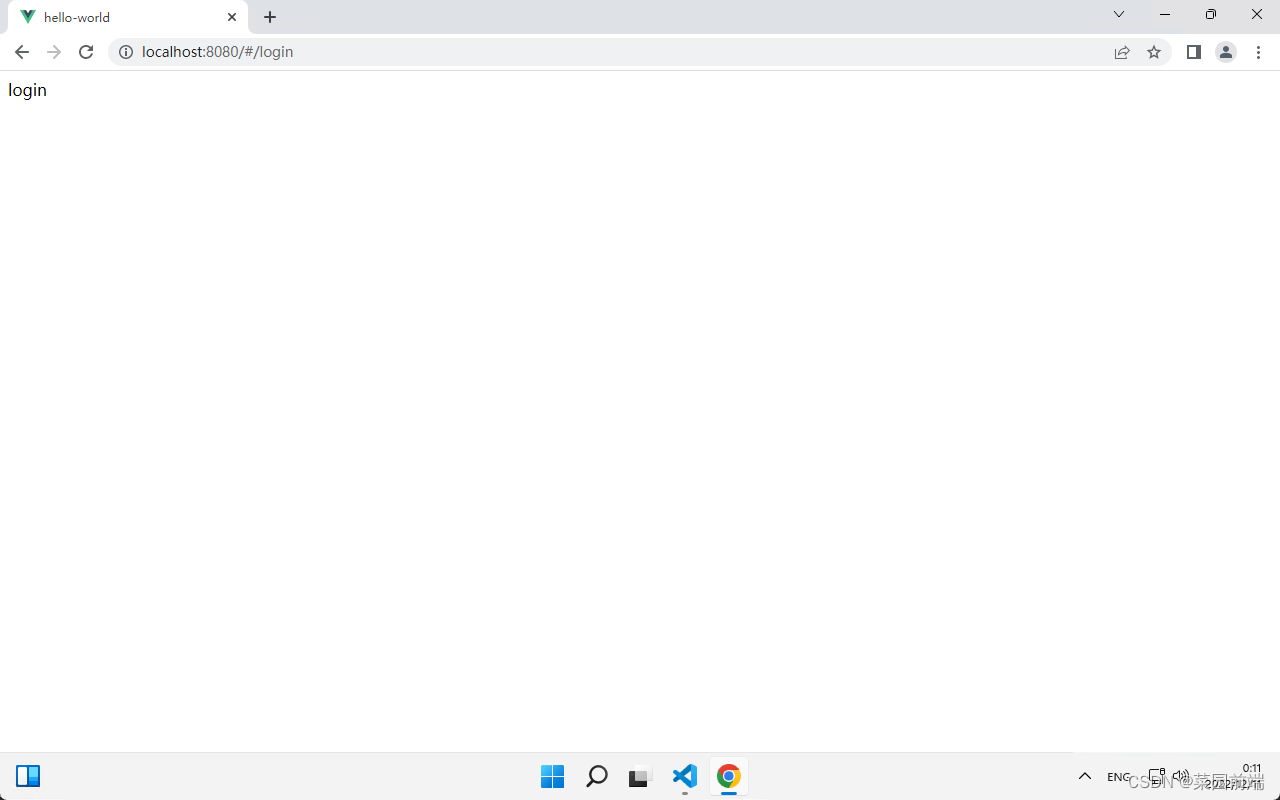Screen dimensions: 1280x800
Task: Open the Chrome side panel
Action: [1194, 52]
